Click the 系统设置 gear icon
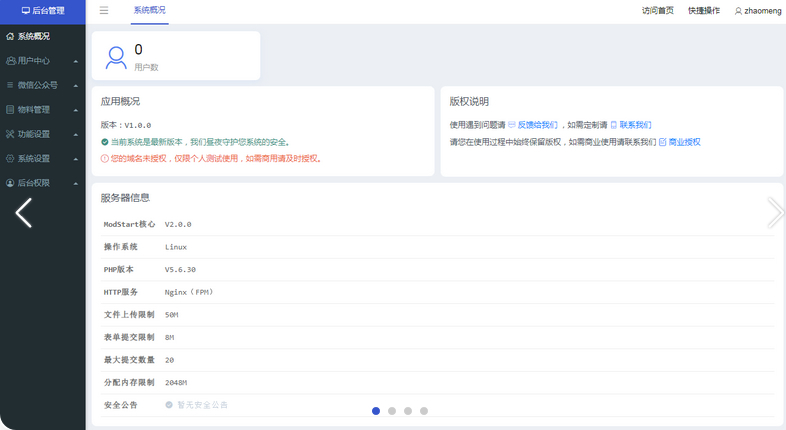The height and width of the screenshot is (430, 786). (10, 159)
